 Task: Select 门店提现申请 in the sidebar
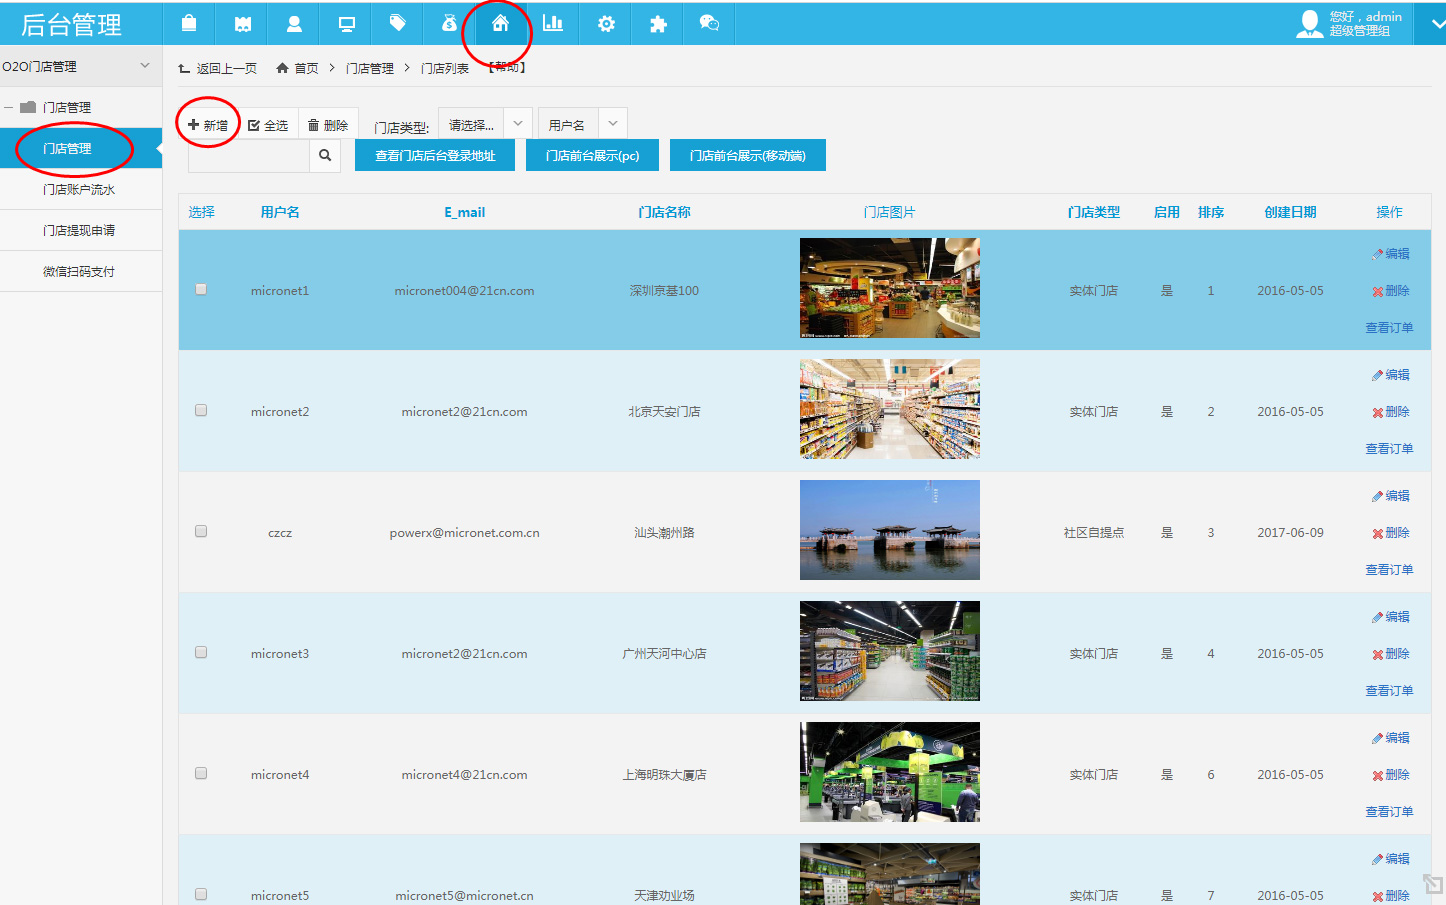click(x=81, y=230)
